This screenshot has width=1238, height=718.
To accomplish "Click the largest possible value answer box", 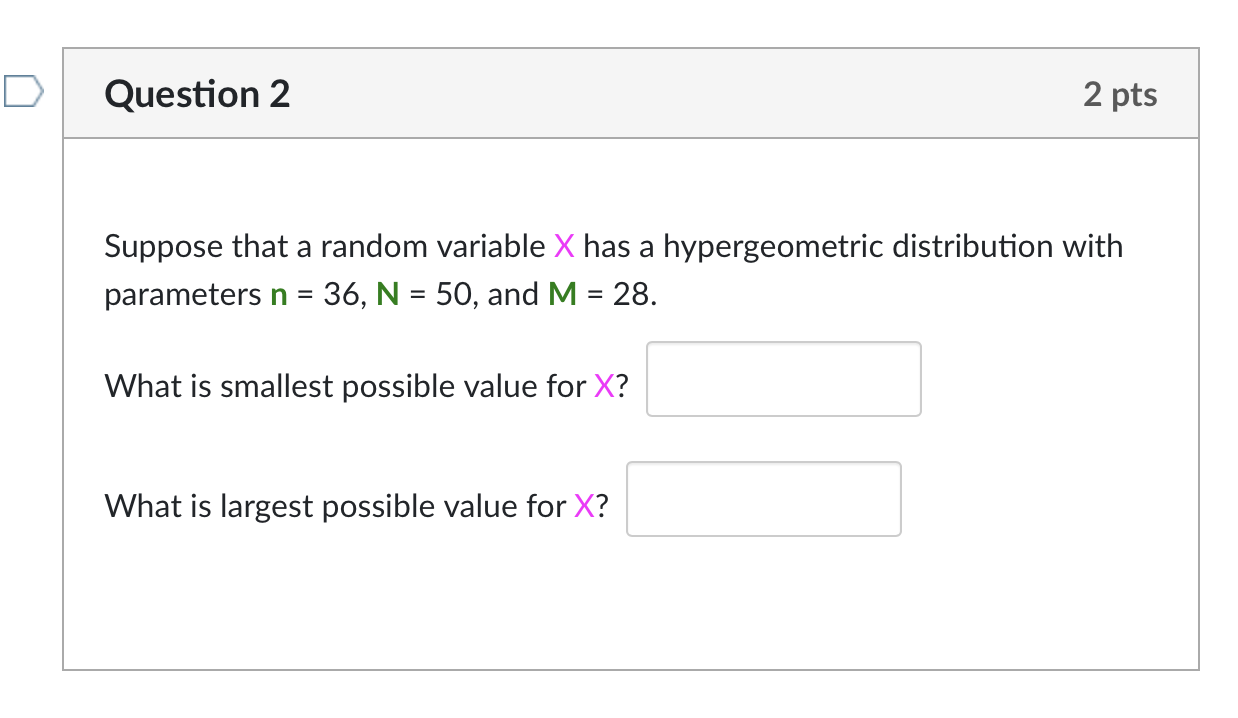I will pos(763,498).
